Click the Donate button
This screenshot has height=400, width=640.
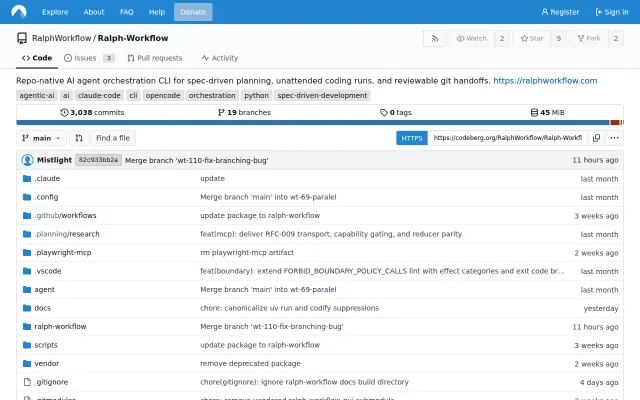pyautogui.click(x=193, y=12)
